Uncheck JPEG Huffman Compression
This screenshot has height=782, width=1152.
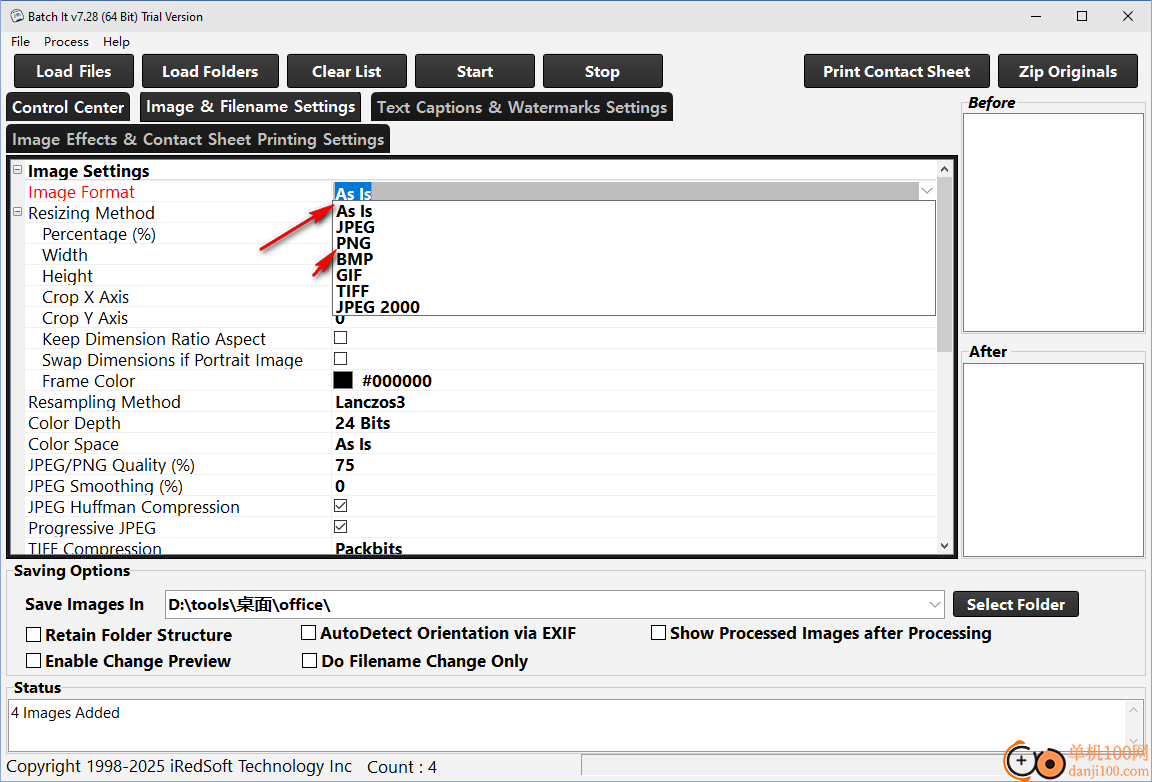pos(340,506)
